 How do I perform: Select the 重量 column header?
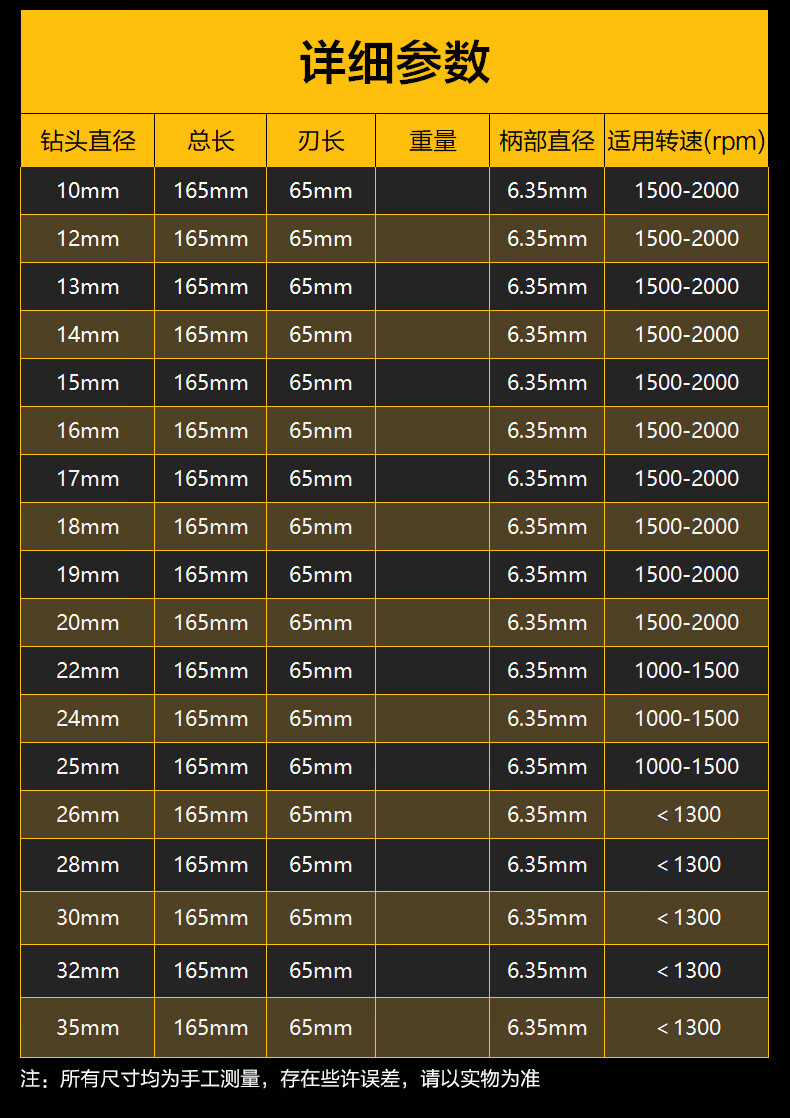433,141
